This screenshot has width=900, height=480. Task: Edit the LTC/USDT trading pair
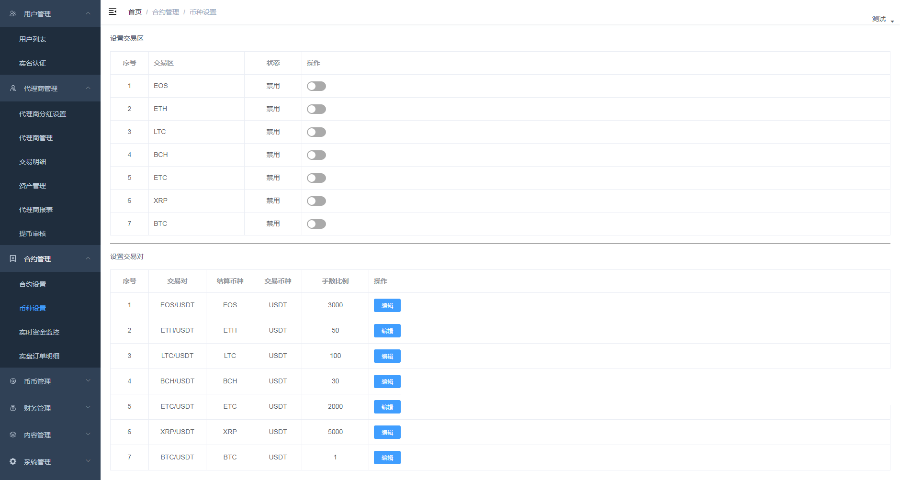pyautogui.click(x=387, y=356)
